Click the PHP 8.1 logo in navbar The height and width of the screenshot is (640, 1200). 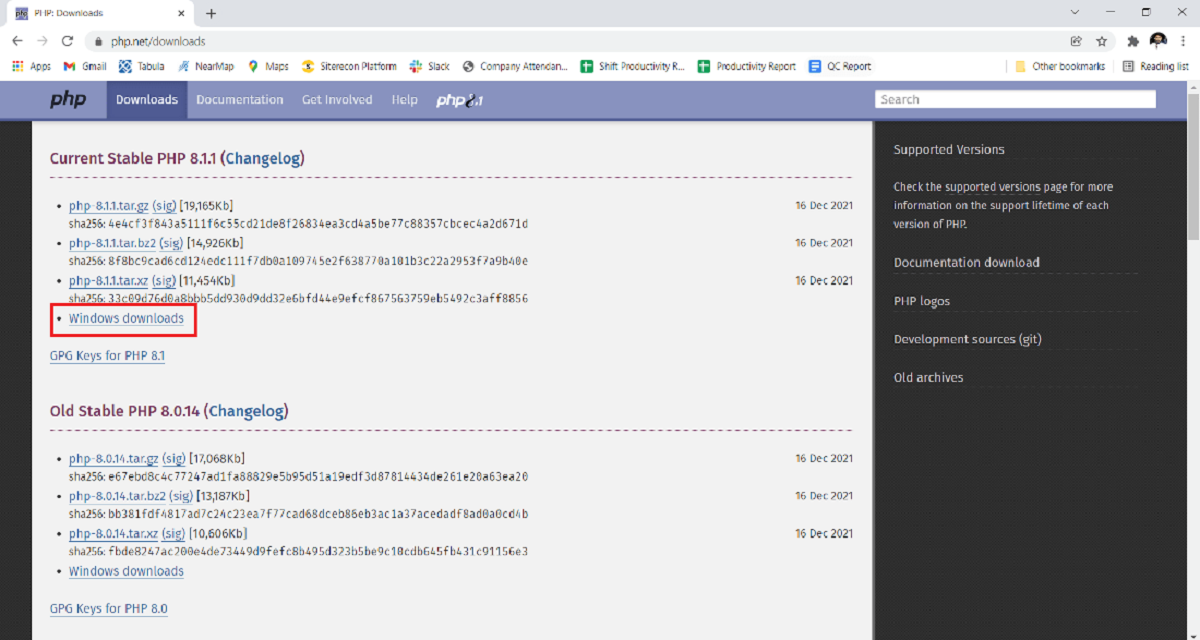tap(459, 100)
